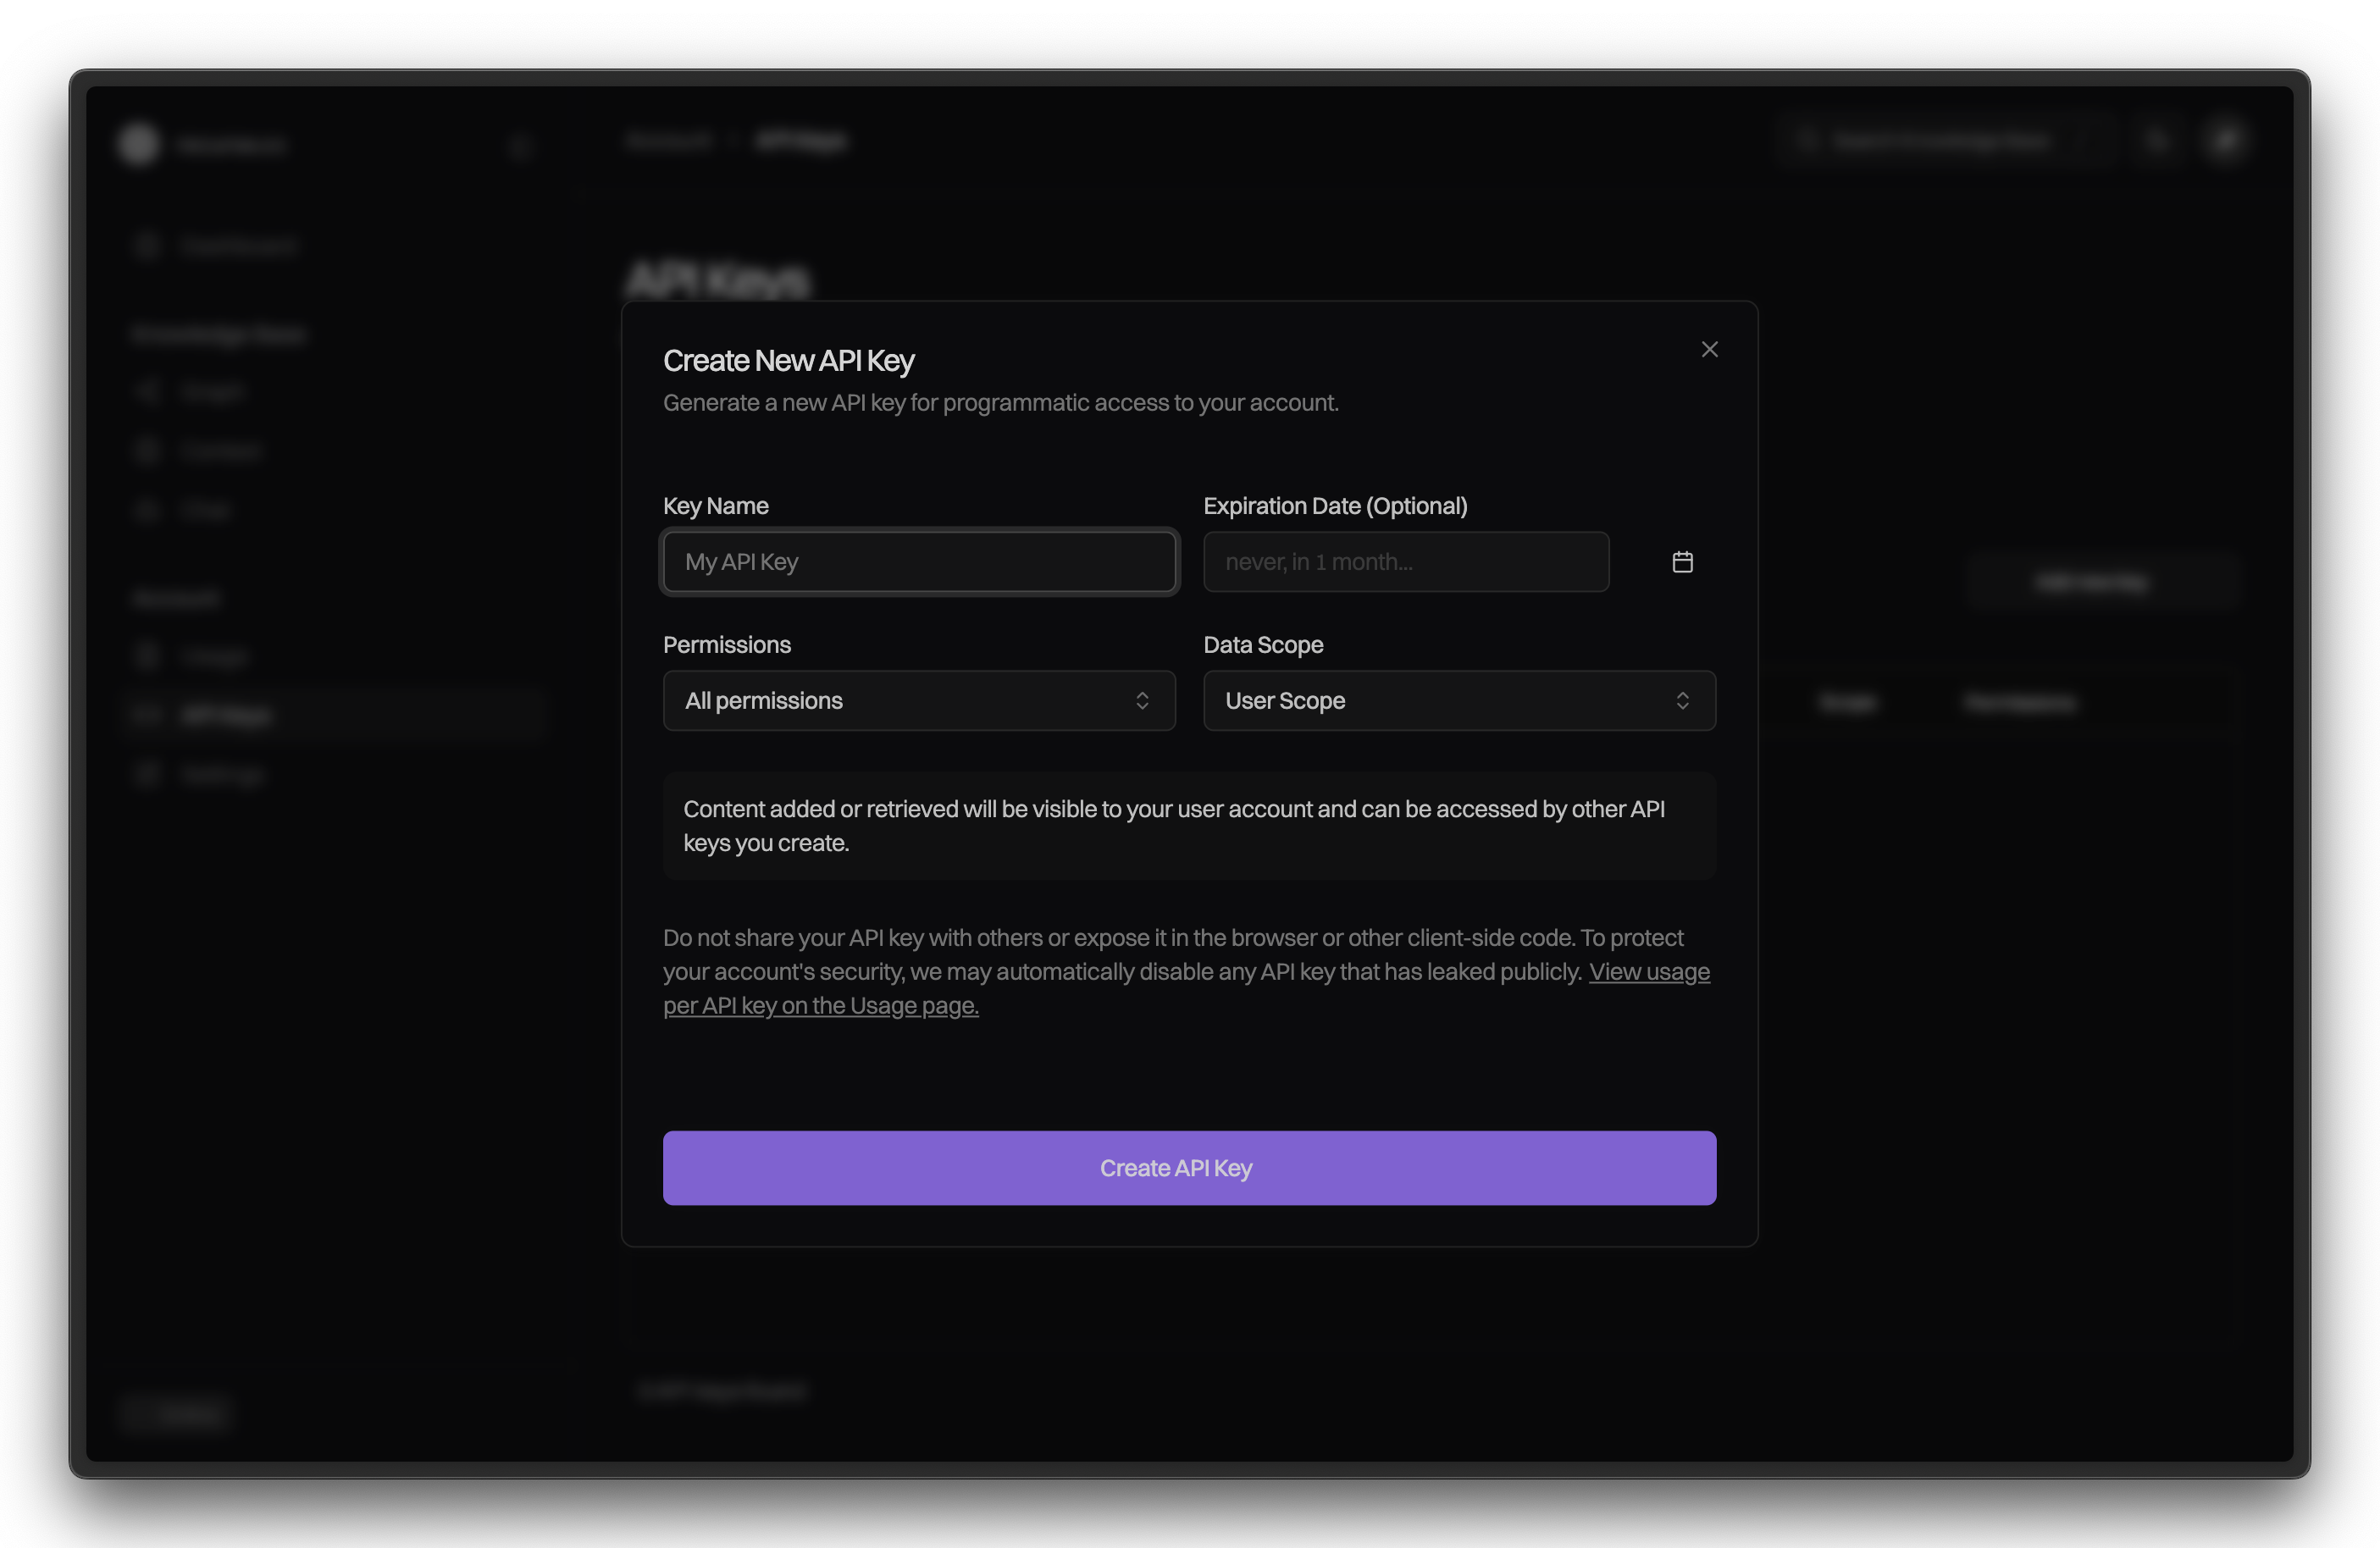
Task: Focus the Expiration Date text field
Action: [1405, 562]
